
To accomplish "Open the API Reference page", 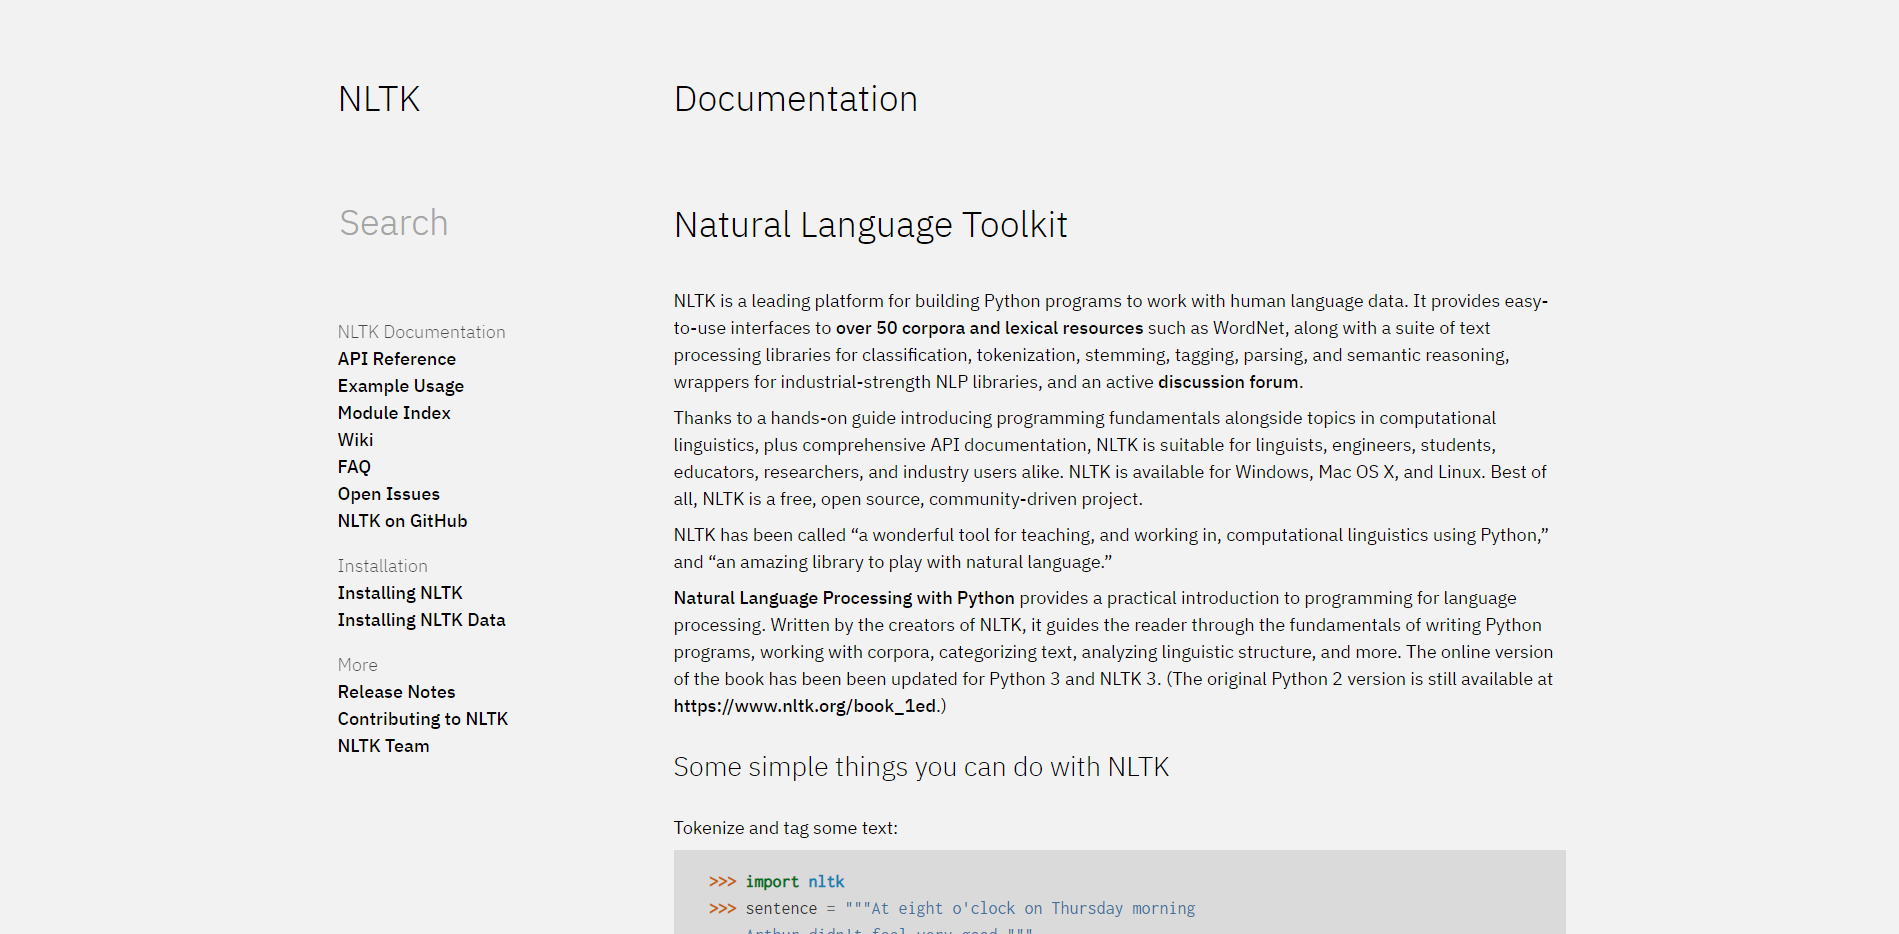I will coord(396,359).
